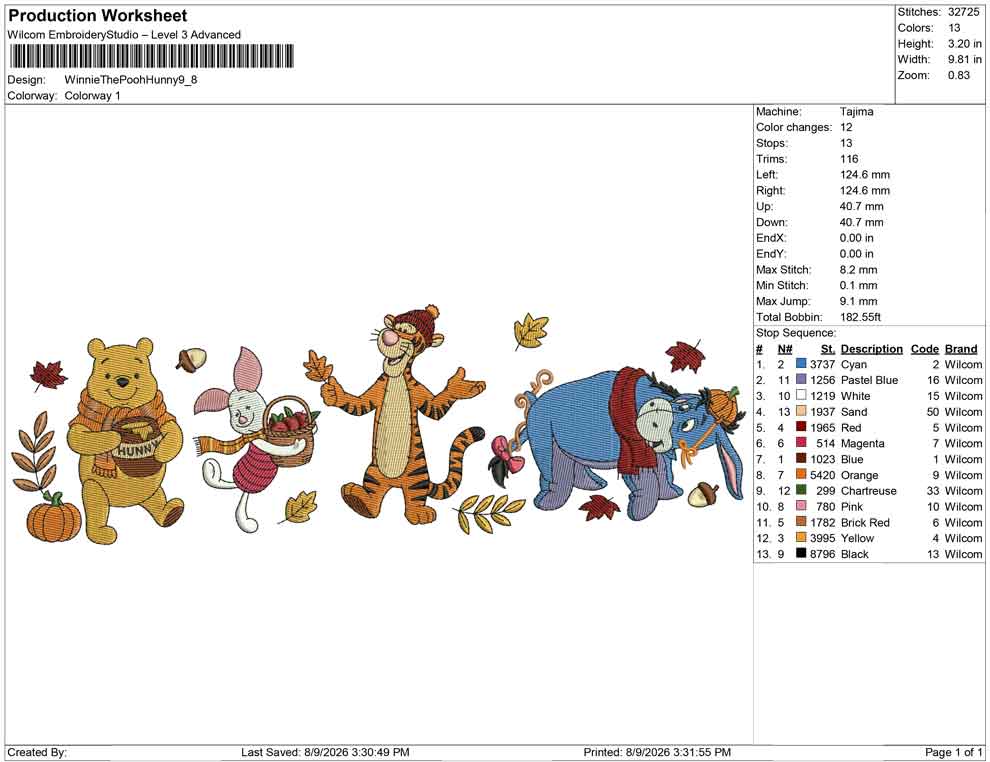Click the Color changes value '12'
Viewport: 990px width, 762px height.
coord(846,128)
